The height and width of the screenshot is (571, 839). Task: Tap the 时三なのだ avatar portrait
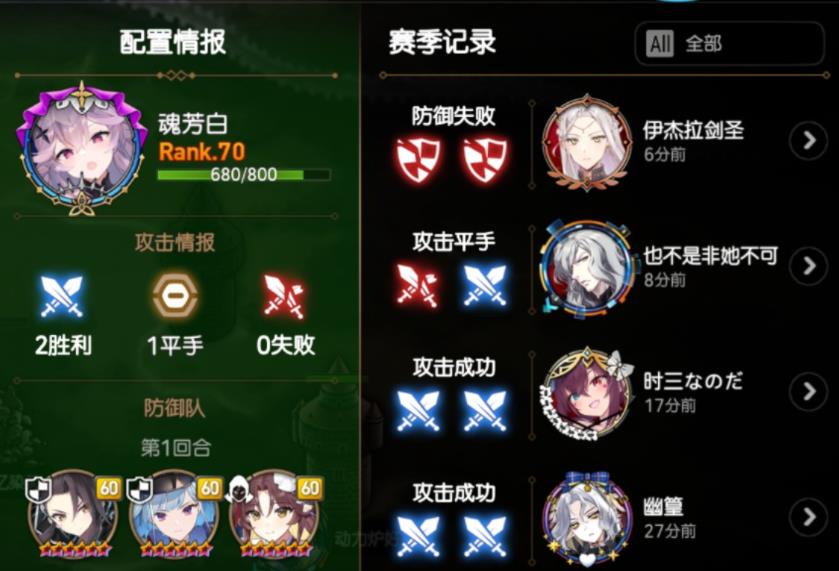pos(586,393)
